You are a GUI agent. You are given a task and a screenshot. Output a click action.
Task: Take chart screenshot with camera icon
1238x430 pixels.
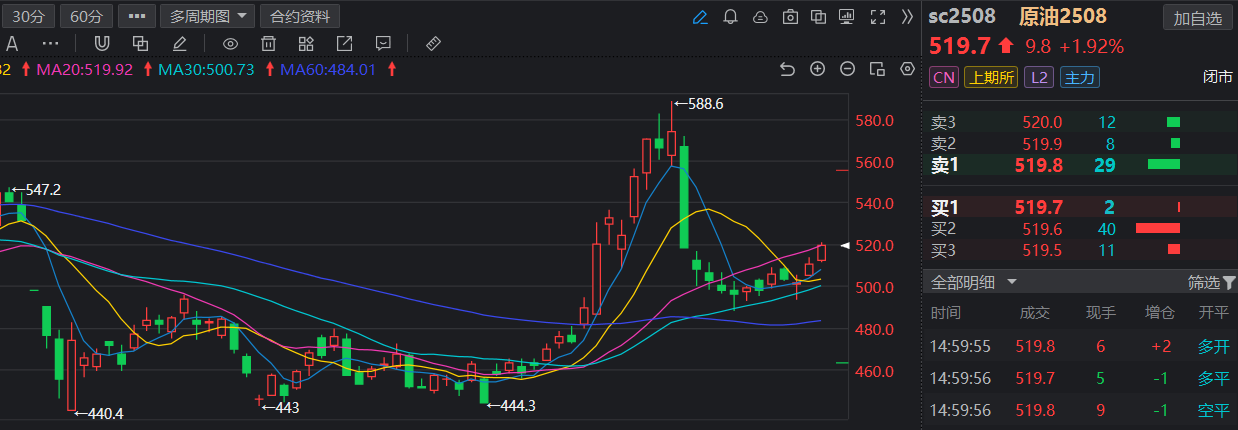point(791,16)
